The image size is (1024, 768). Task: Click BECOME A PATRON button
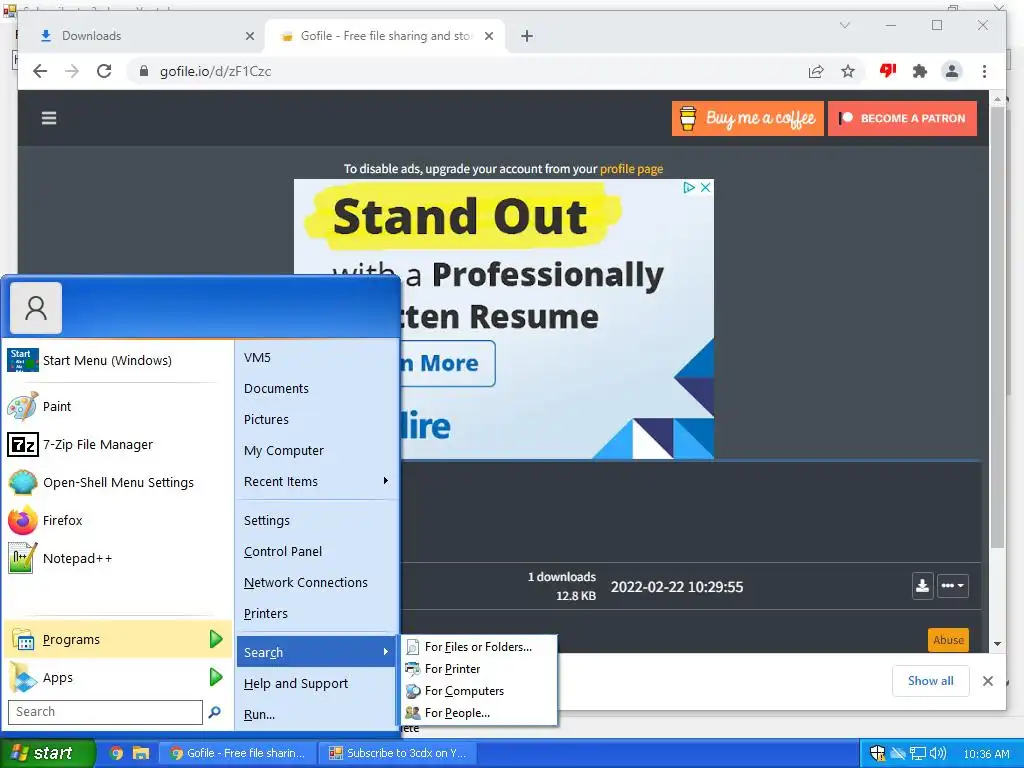pyautogui.click(x=903, y=118)
